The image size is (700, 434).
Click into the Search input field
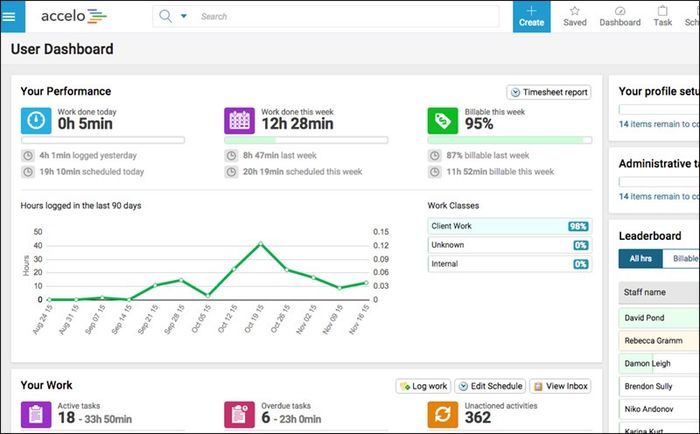[348, 17]
